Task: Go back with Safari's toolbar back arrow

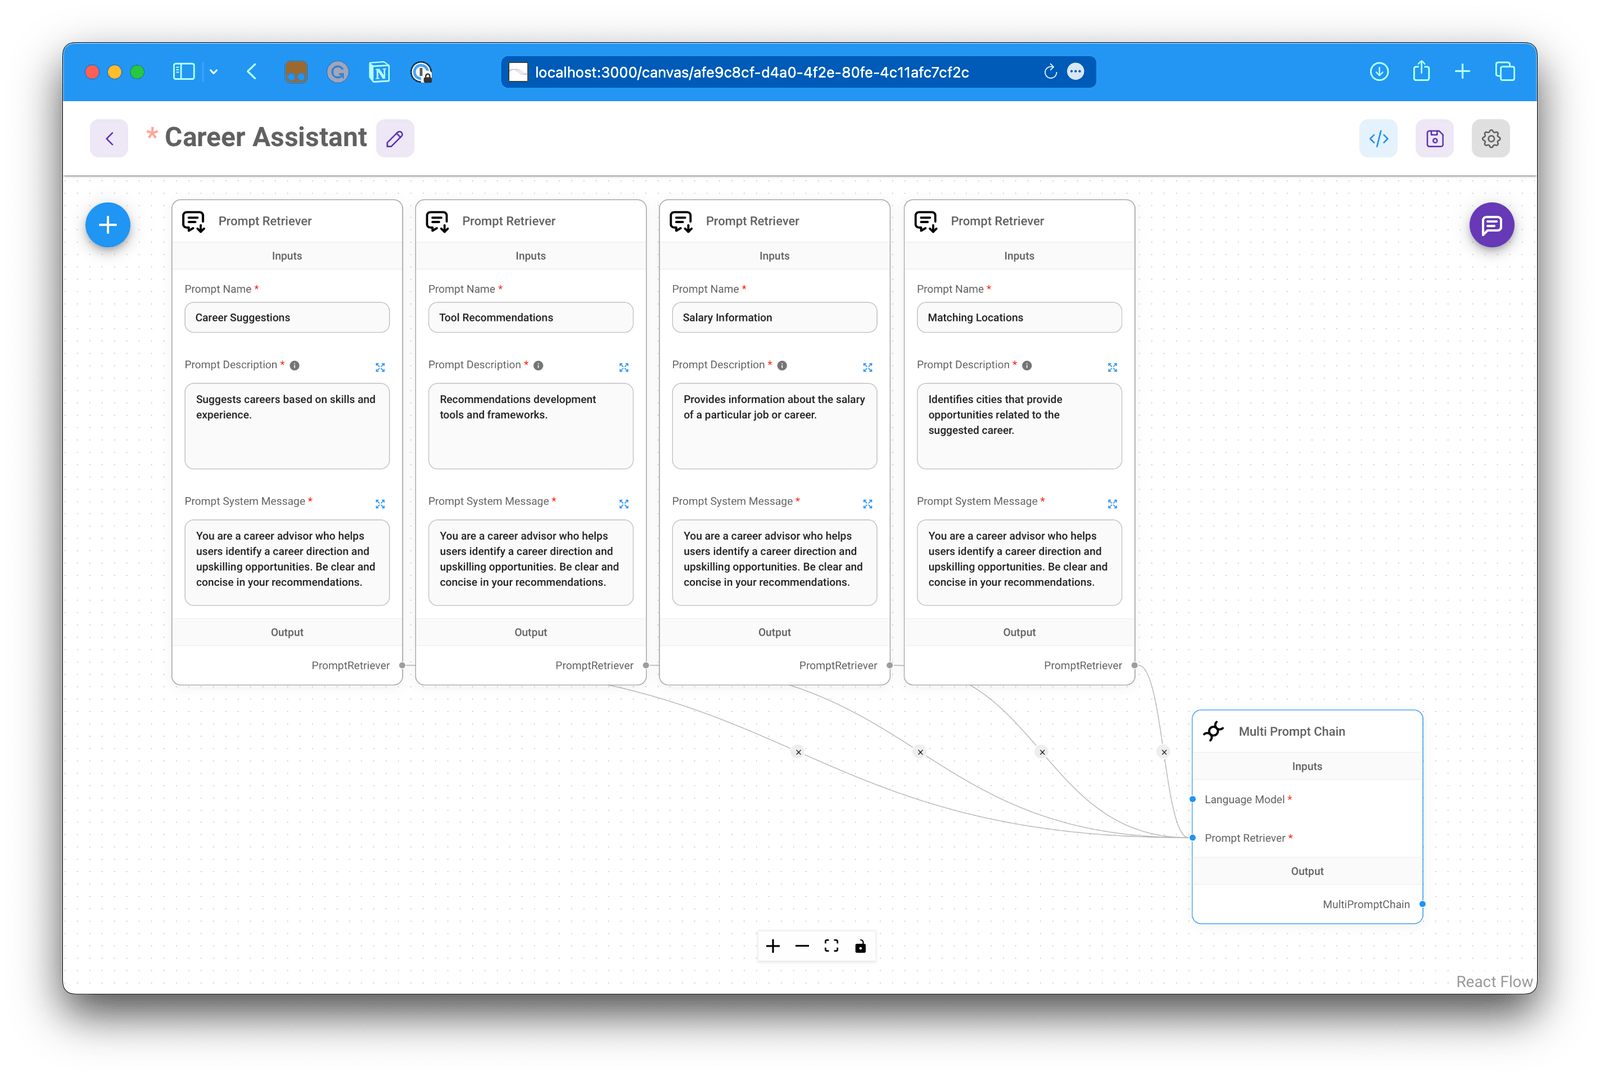Action: 252,72
